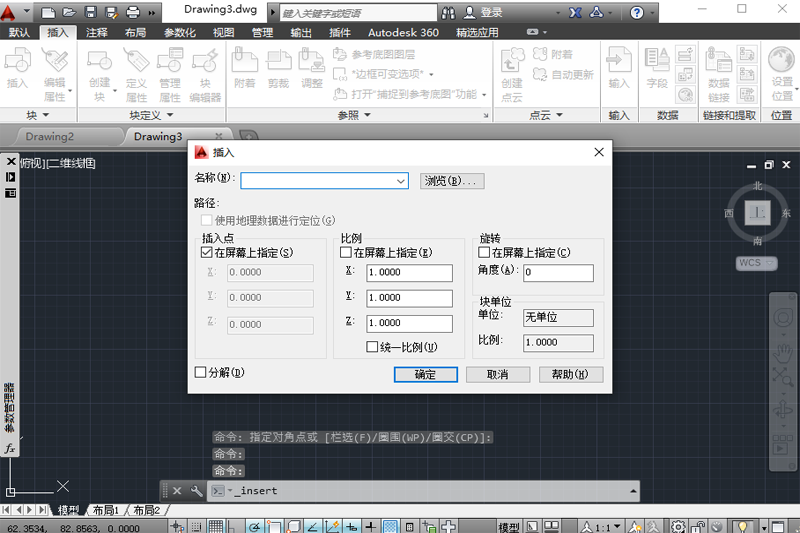Viewport: 800px width, 533px height.
Task: Switch to 参数化 ribbon tab
Action: point(180,33)
